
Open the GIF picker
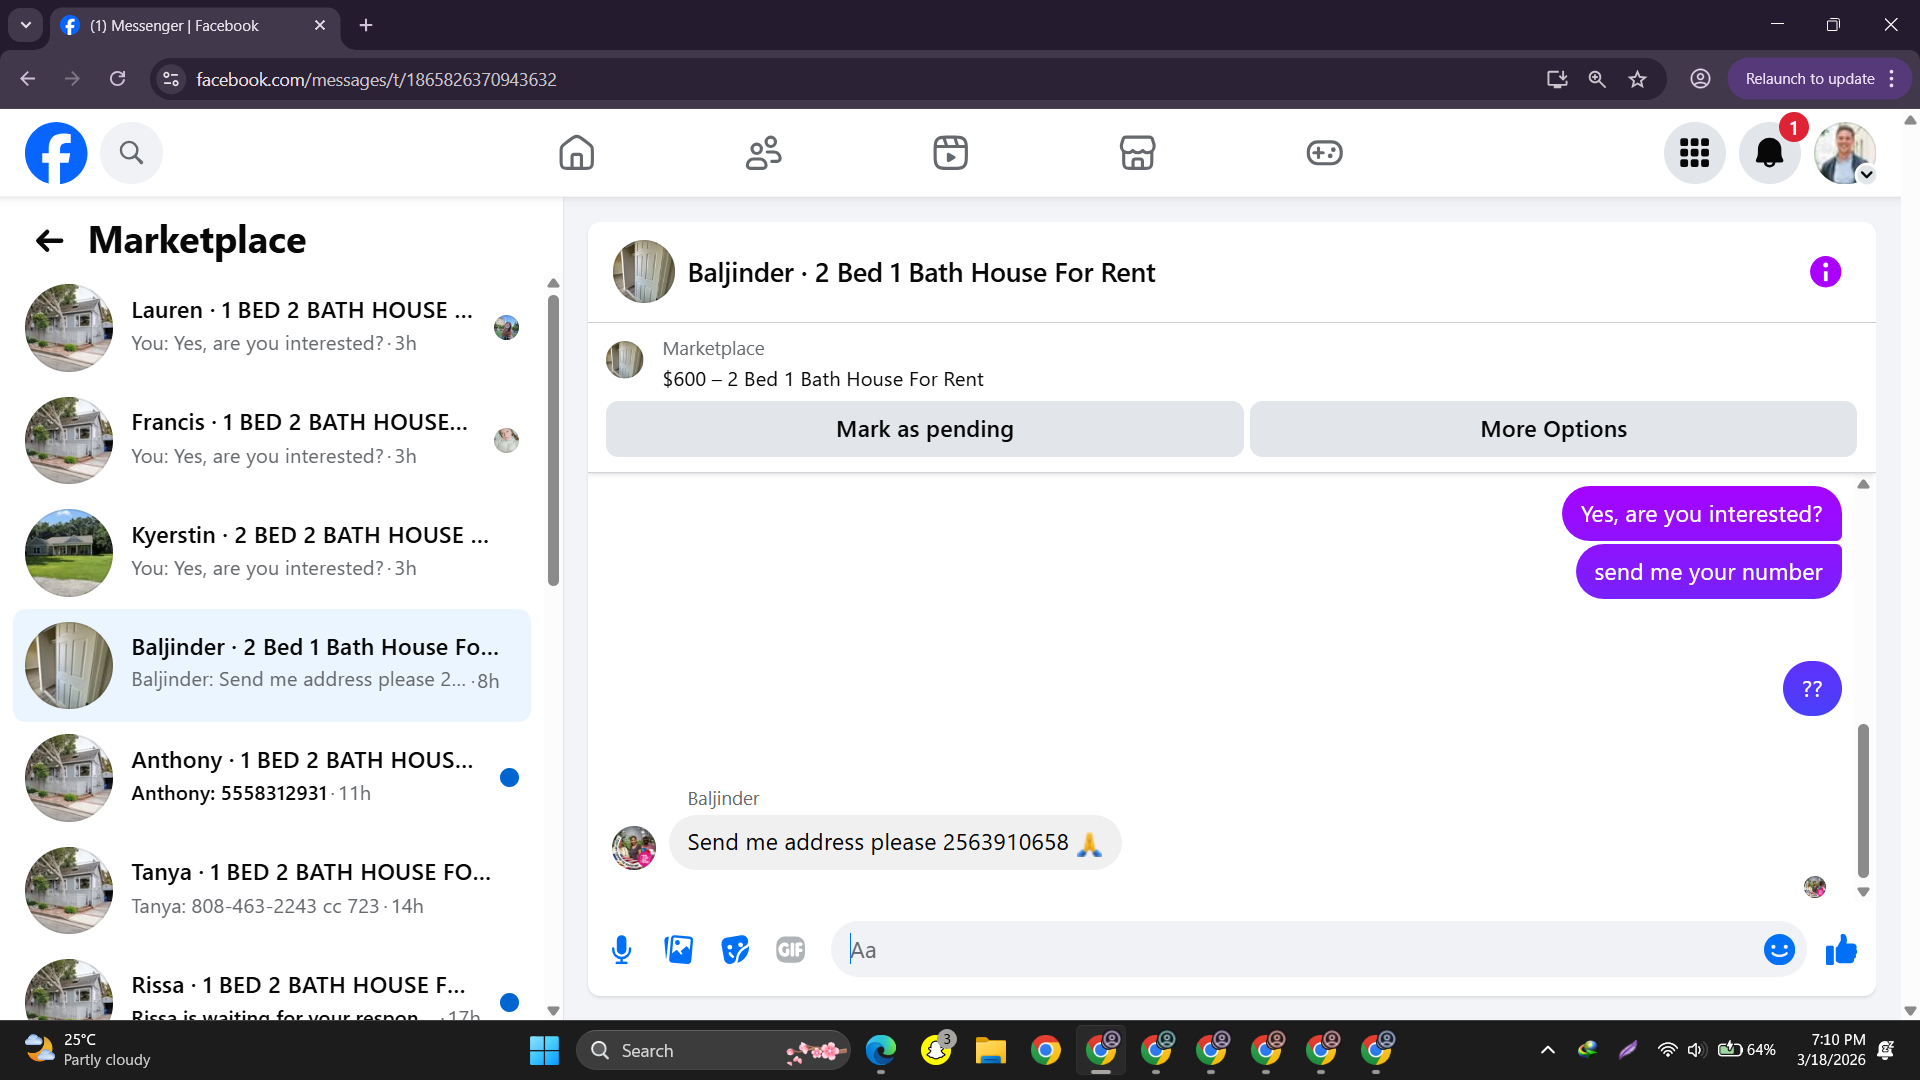point(790,950)
